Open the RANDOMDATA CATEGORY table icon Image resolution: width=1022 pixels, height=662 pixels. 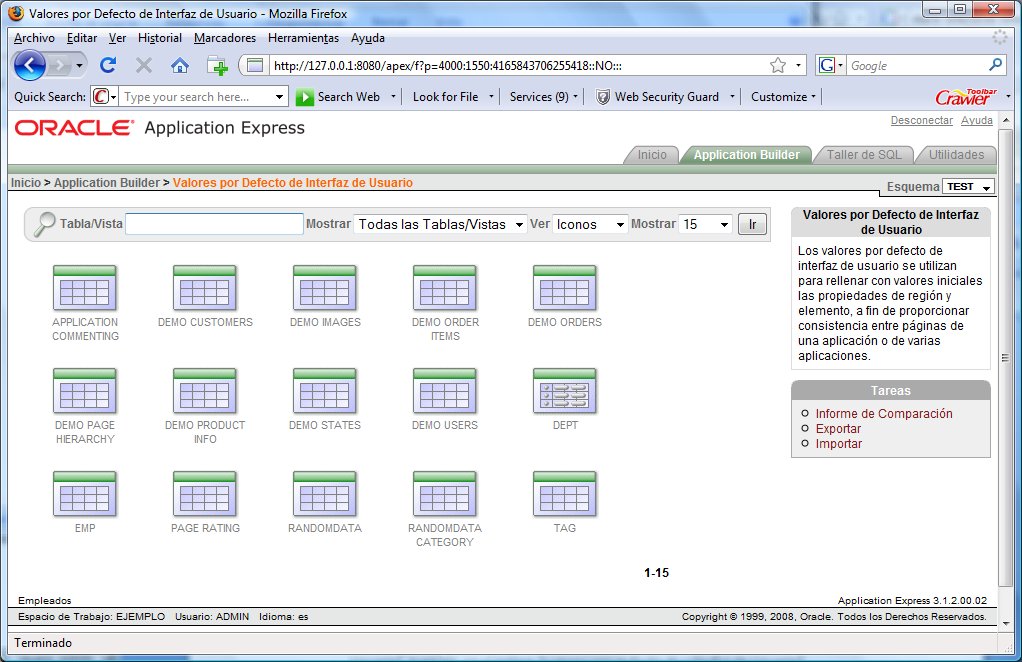[445, 494]
